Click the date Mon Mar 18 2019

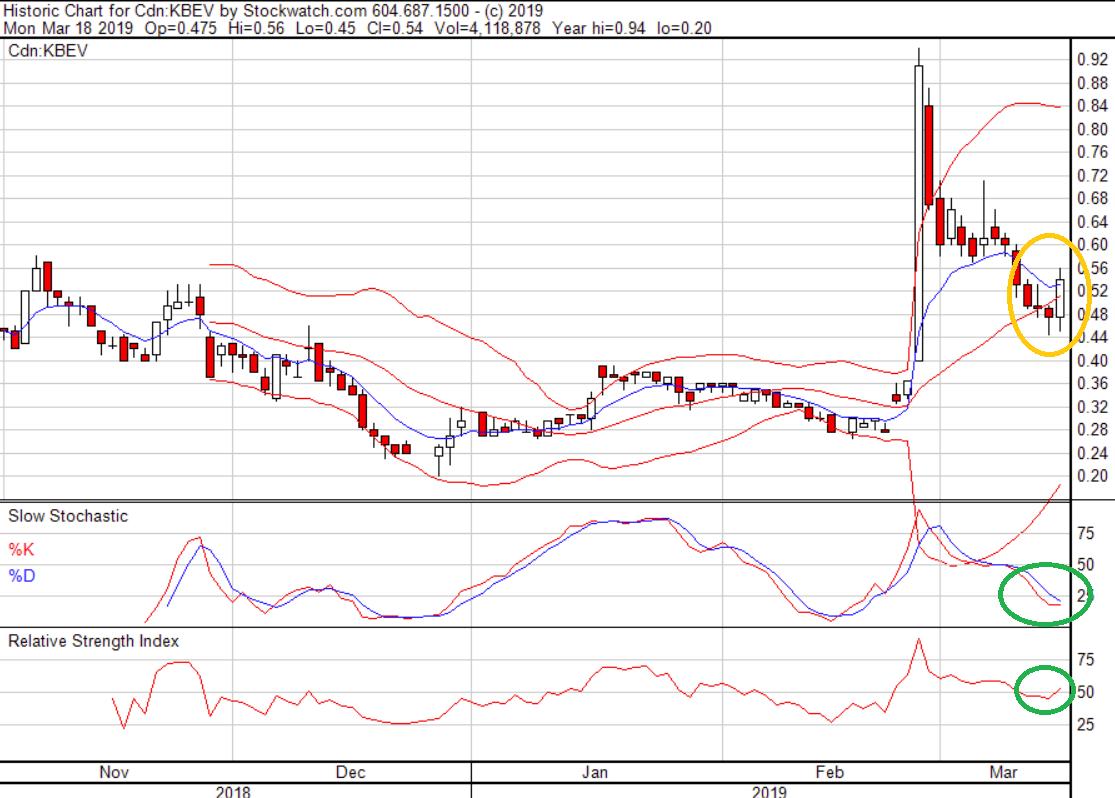pyautogui.click(x=68, y=28)
